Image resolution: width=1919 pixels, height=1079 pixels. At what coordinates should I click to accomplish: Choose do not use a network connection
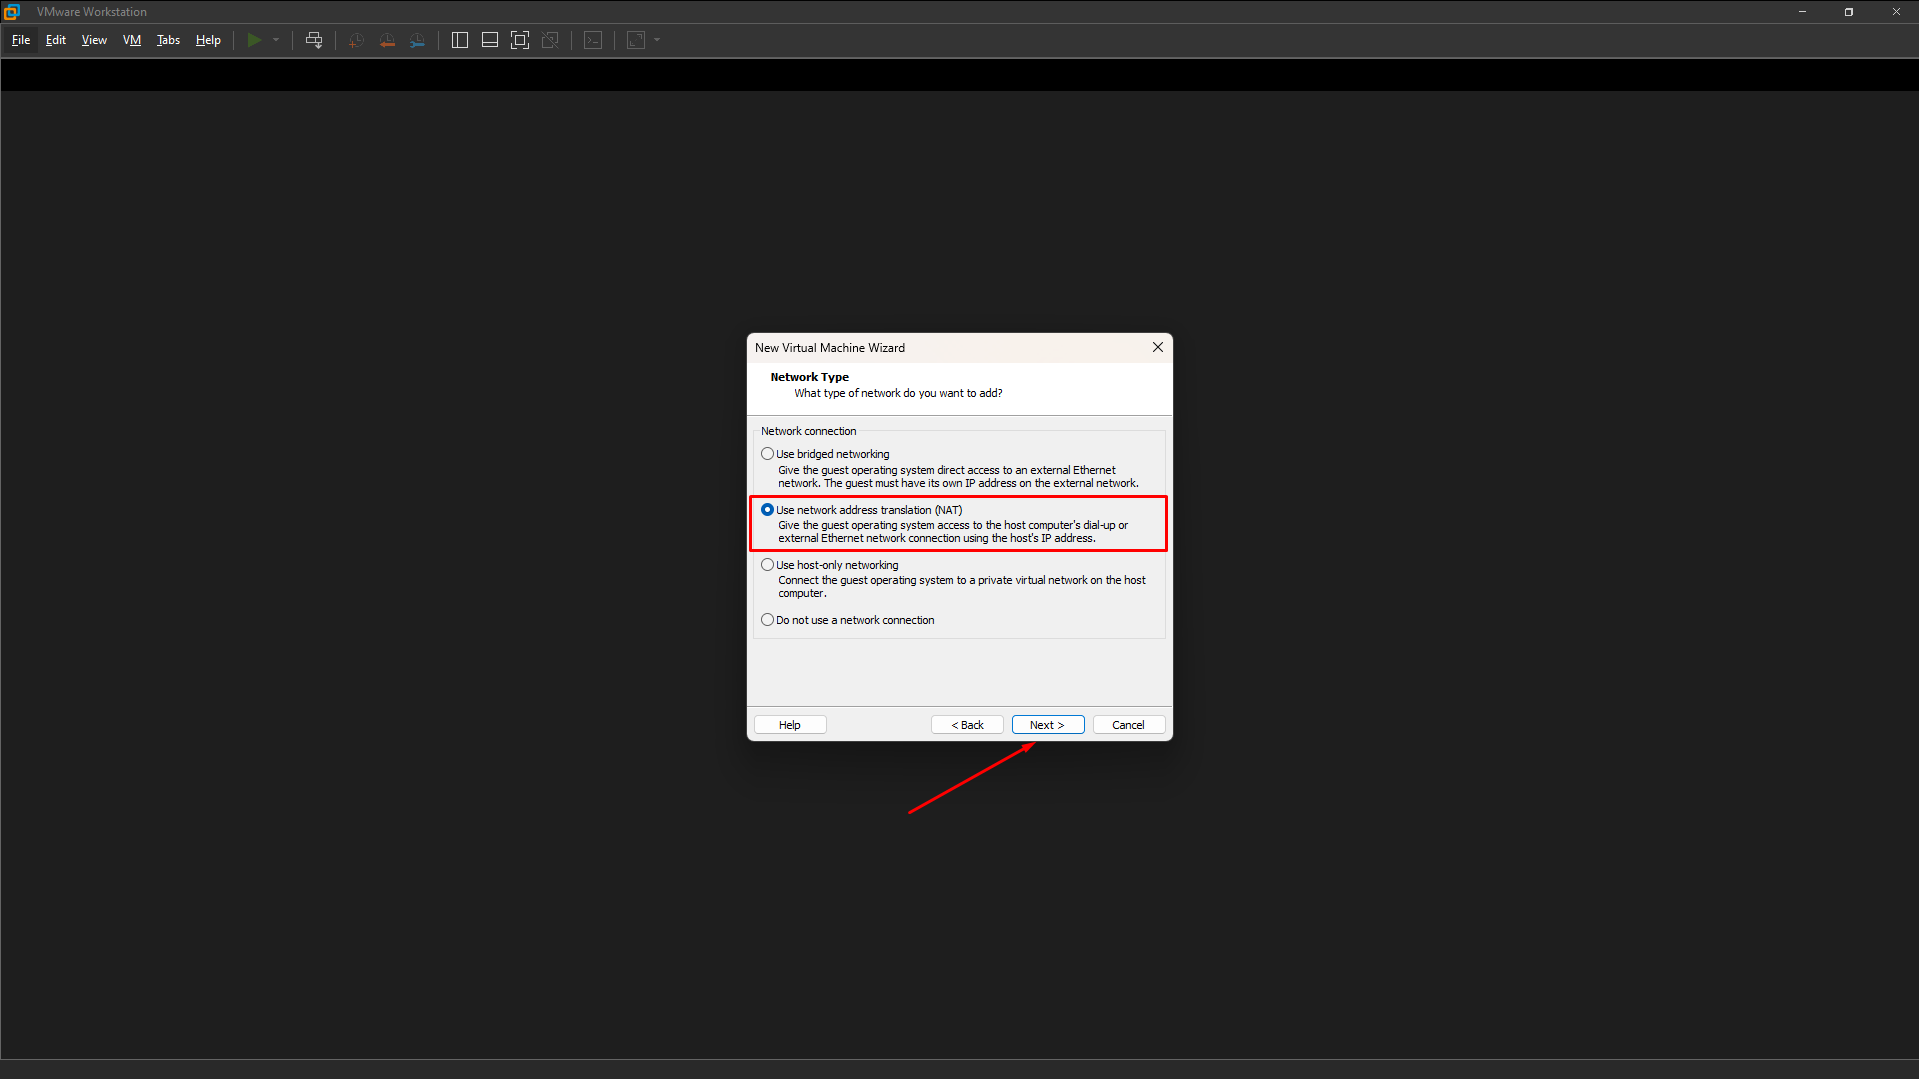(767, 619)
